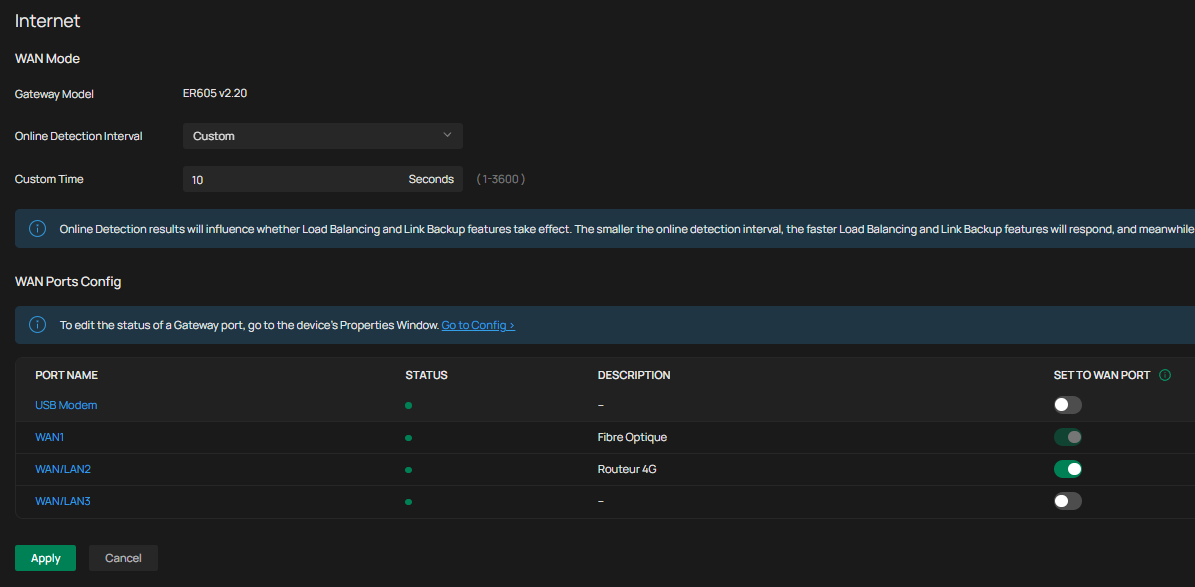Disable WAN/LAN2 WAN port switch
The width and height of the screenshot is (1195, 587).
click(x=1067, y=469)
